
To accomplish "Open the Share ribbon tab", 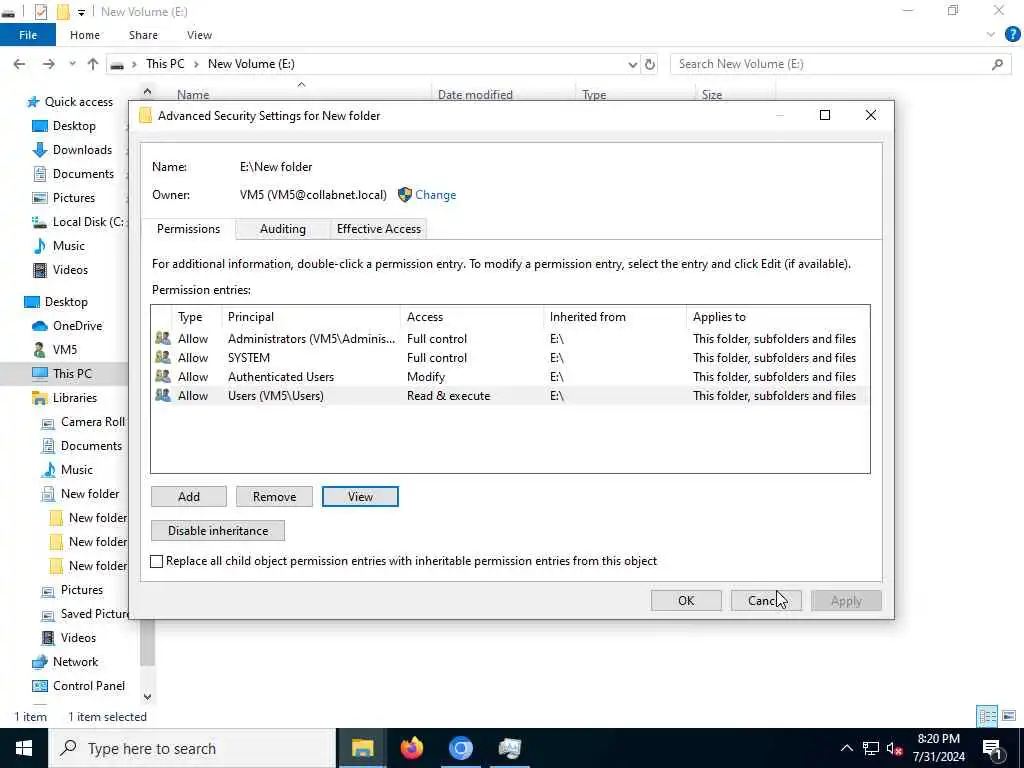I will [143, 35].
